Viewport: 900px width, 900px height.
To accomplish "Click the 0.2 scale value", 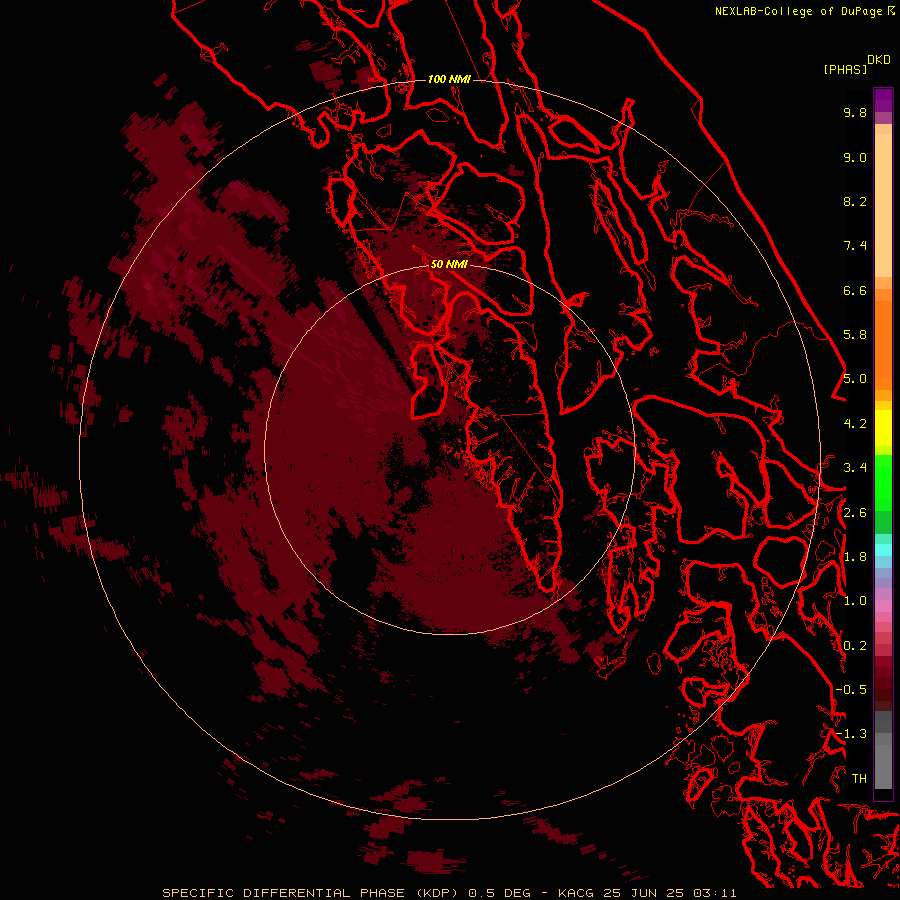I will 855,646.
